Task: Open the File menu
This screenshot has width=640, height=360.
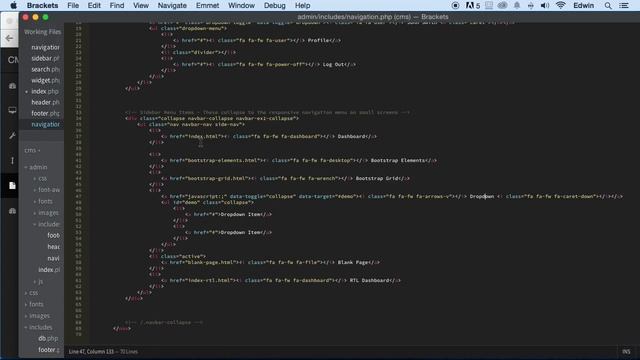Action: [73, 5]
